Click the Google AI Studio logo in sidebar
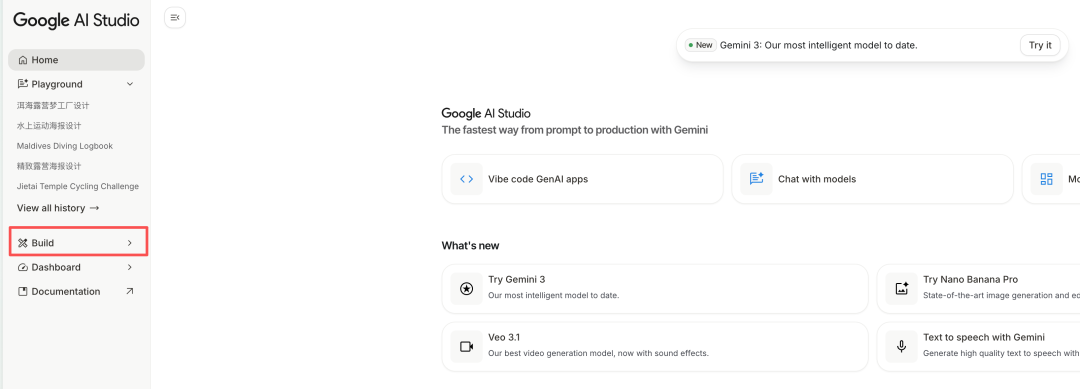This screenshot has height=389, width=1080. [x=76, y=20]
